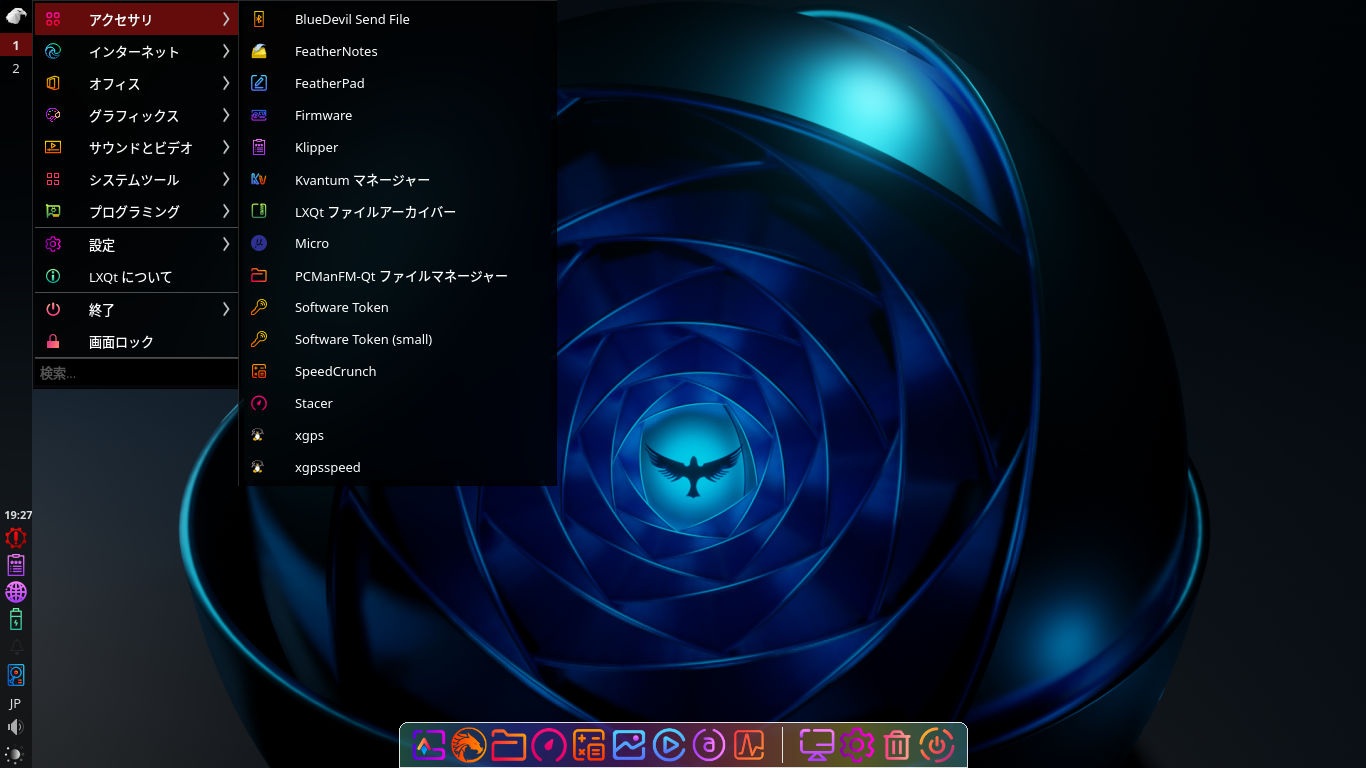
Task: Select the LXQt について menu entry
Action: [x=136, y=277]
